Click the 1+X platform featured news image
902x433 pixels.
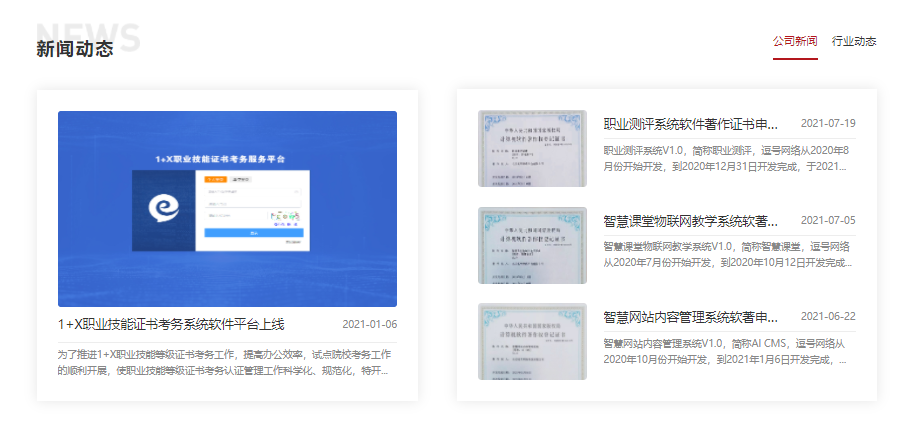pos(227,208)
